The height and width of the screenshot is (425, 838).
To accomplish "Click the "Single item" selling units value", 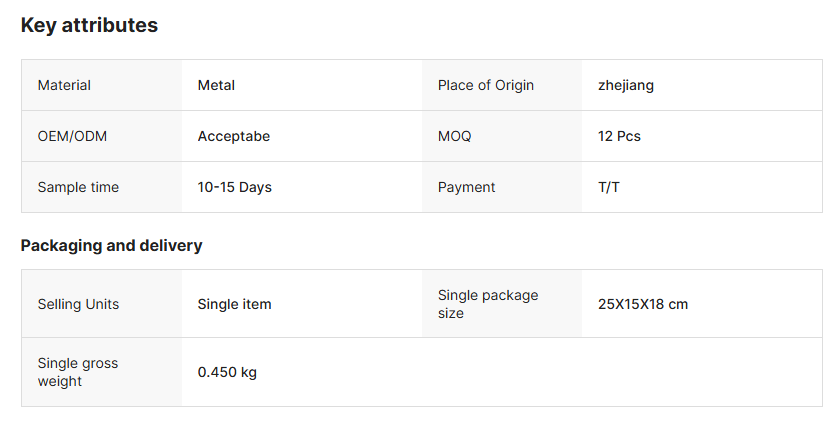I will (x=235, y=304).
